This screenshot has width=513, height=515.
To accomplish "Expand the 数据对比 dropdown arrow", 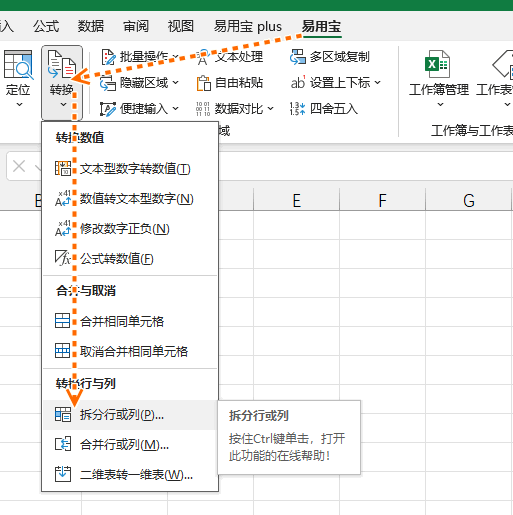I will 270,108.
